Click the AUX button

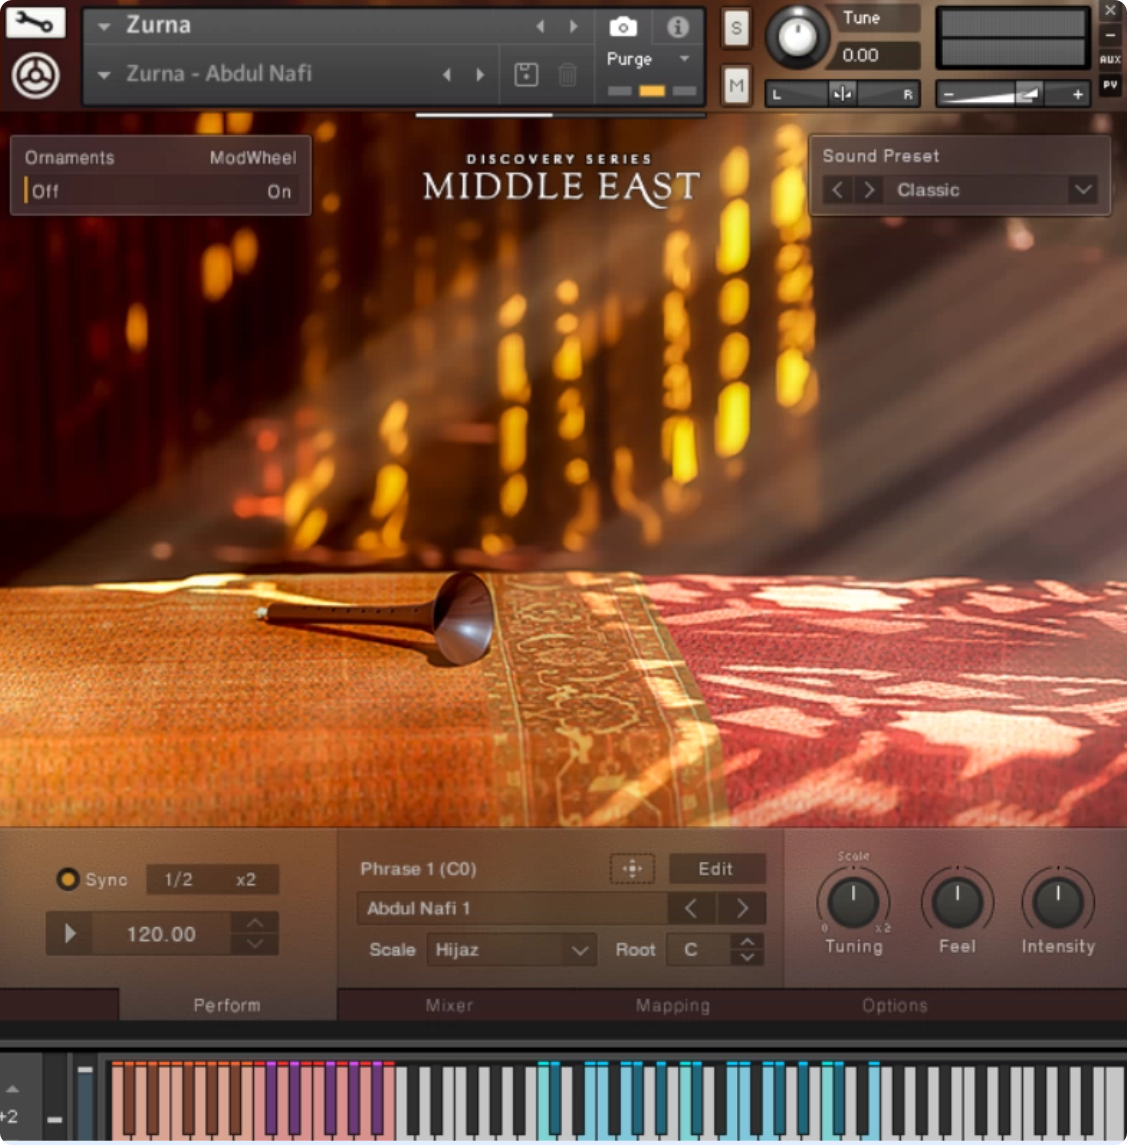click(x=1109, y=60)
